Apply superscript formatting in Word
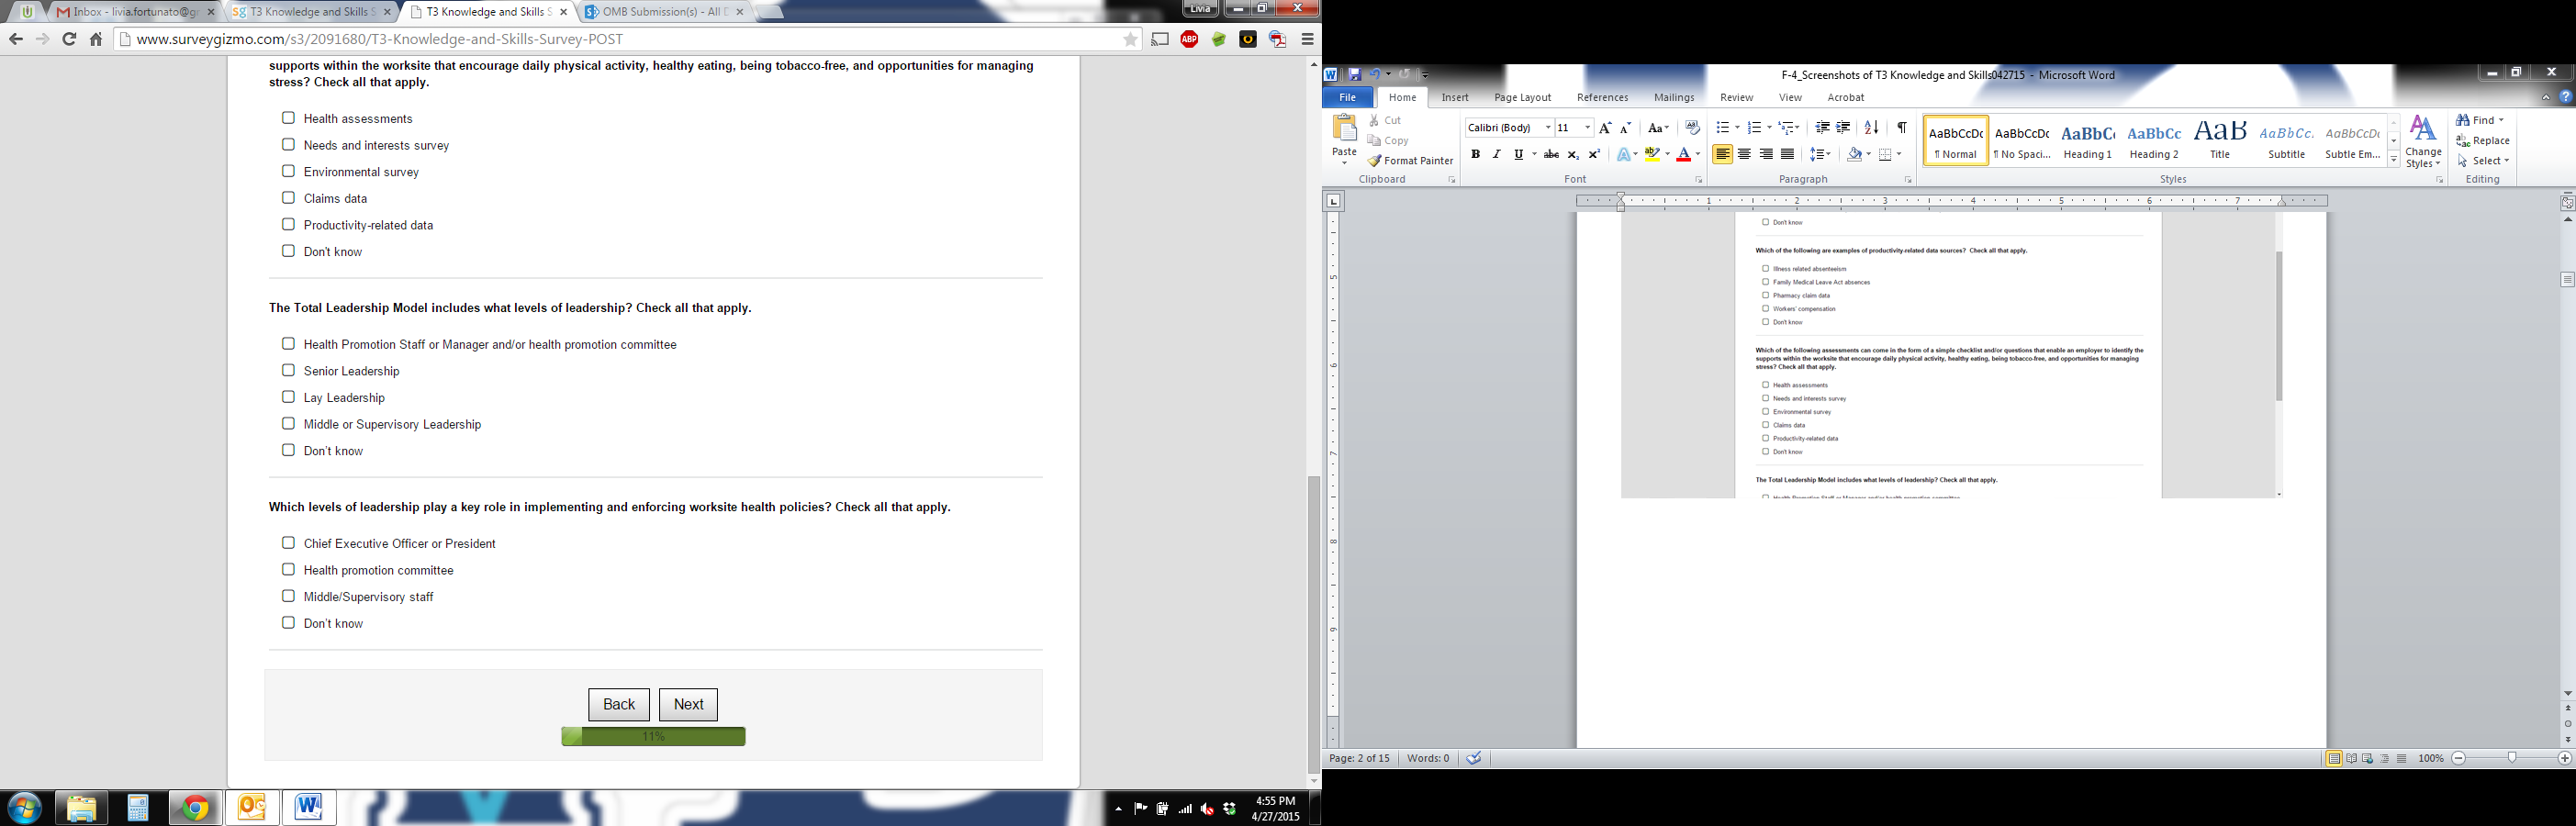2576x826 pixels. pos(1594,154)
